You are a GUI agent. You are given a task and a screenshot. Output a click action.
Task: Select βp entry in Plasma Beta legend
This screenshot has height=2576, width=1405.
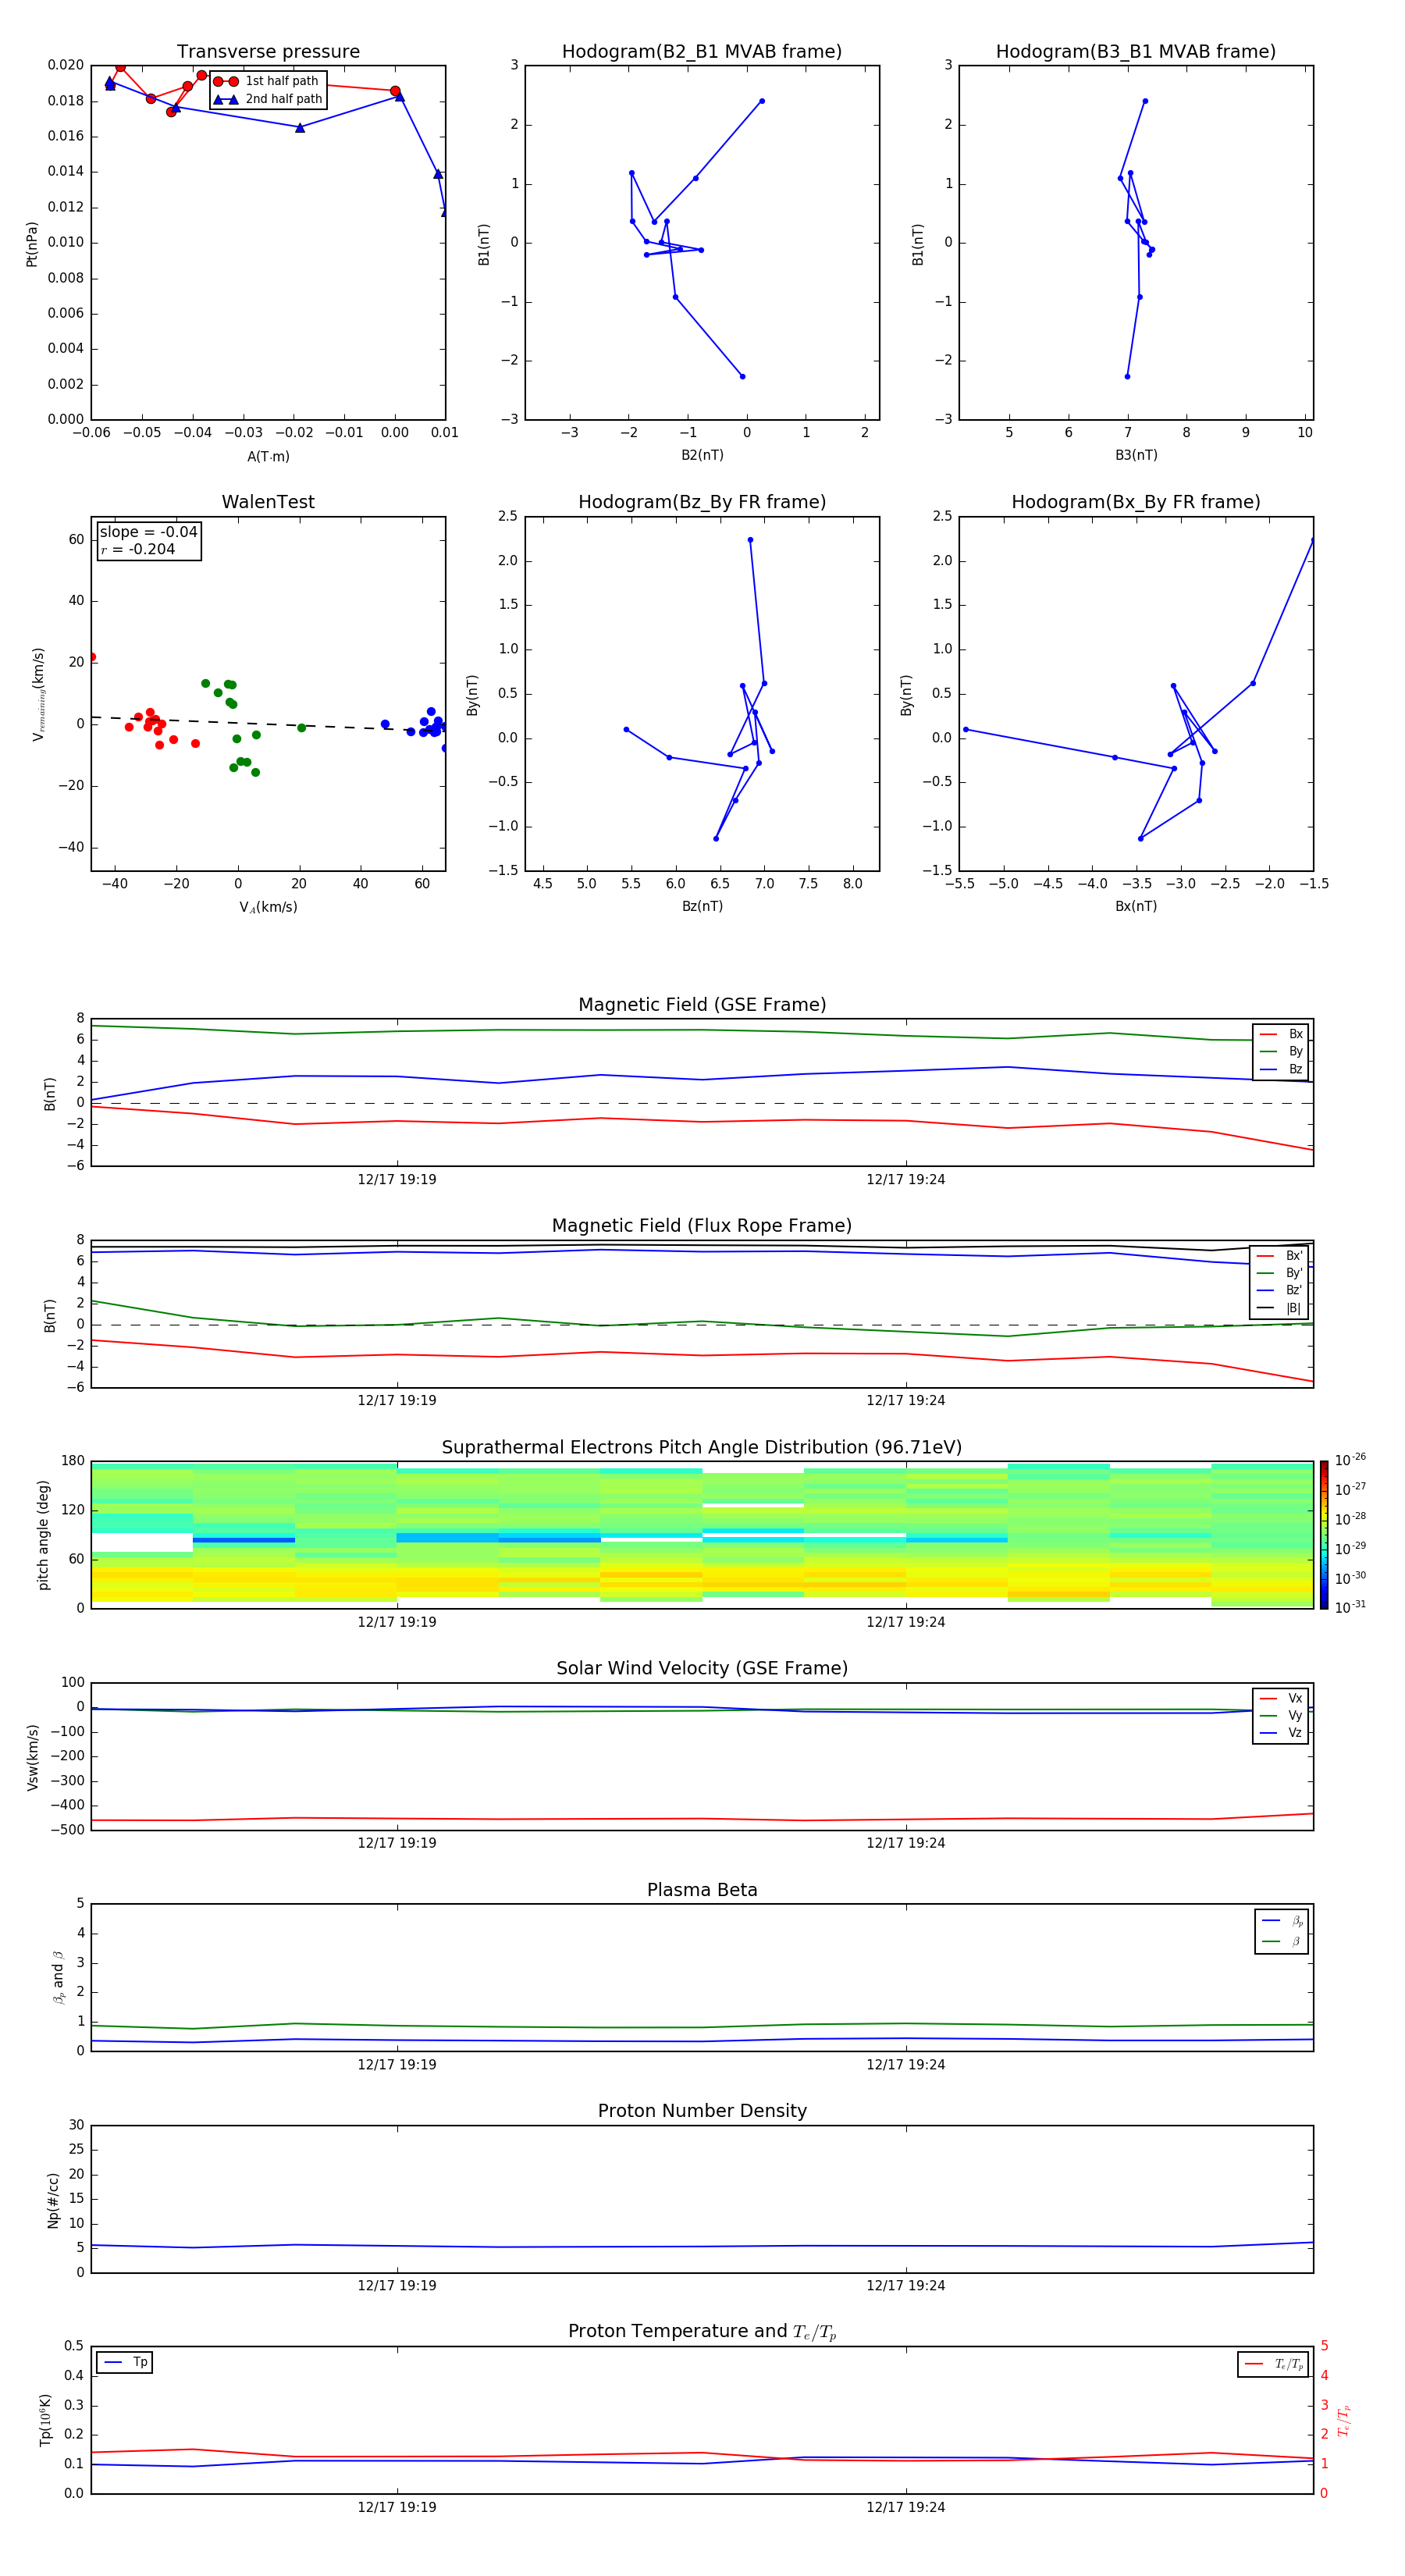click(x=1282, y=1921)
